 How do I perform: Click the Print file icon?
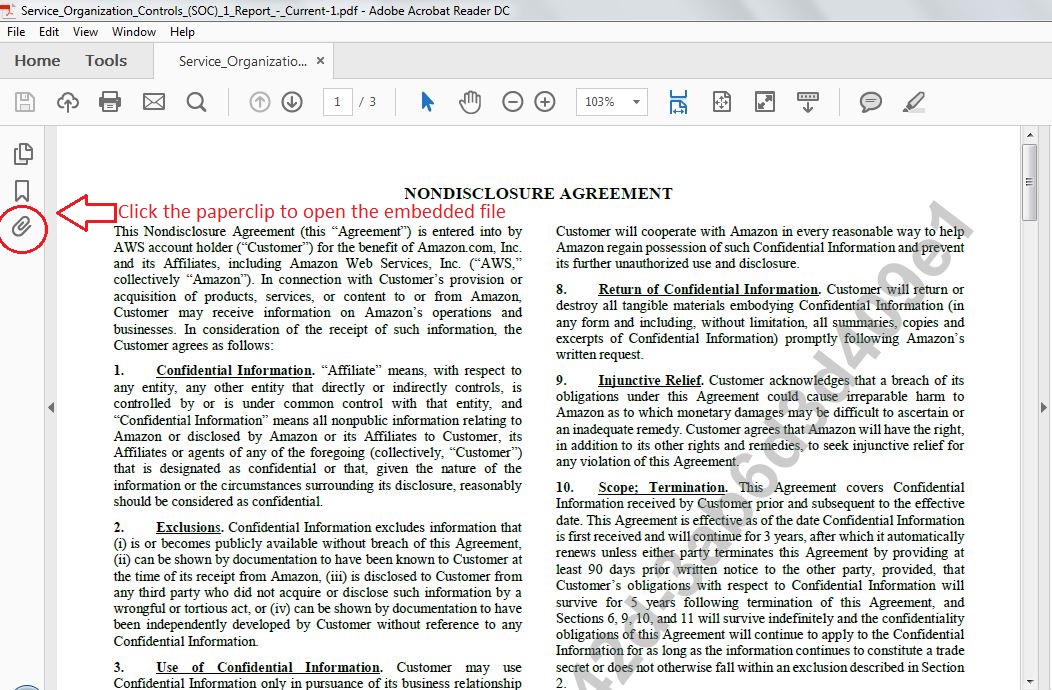point(110,101)
